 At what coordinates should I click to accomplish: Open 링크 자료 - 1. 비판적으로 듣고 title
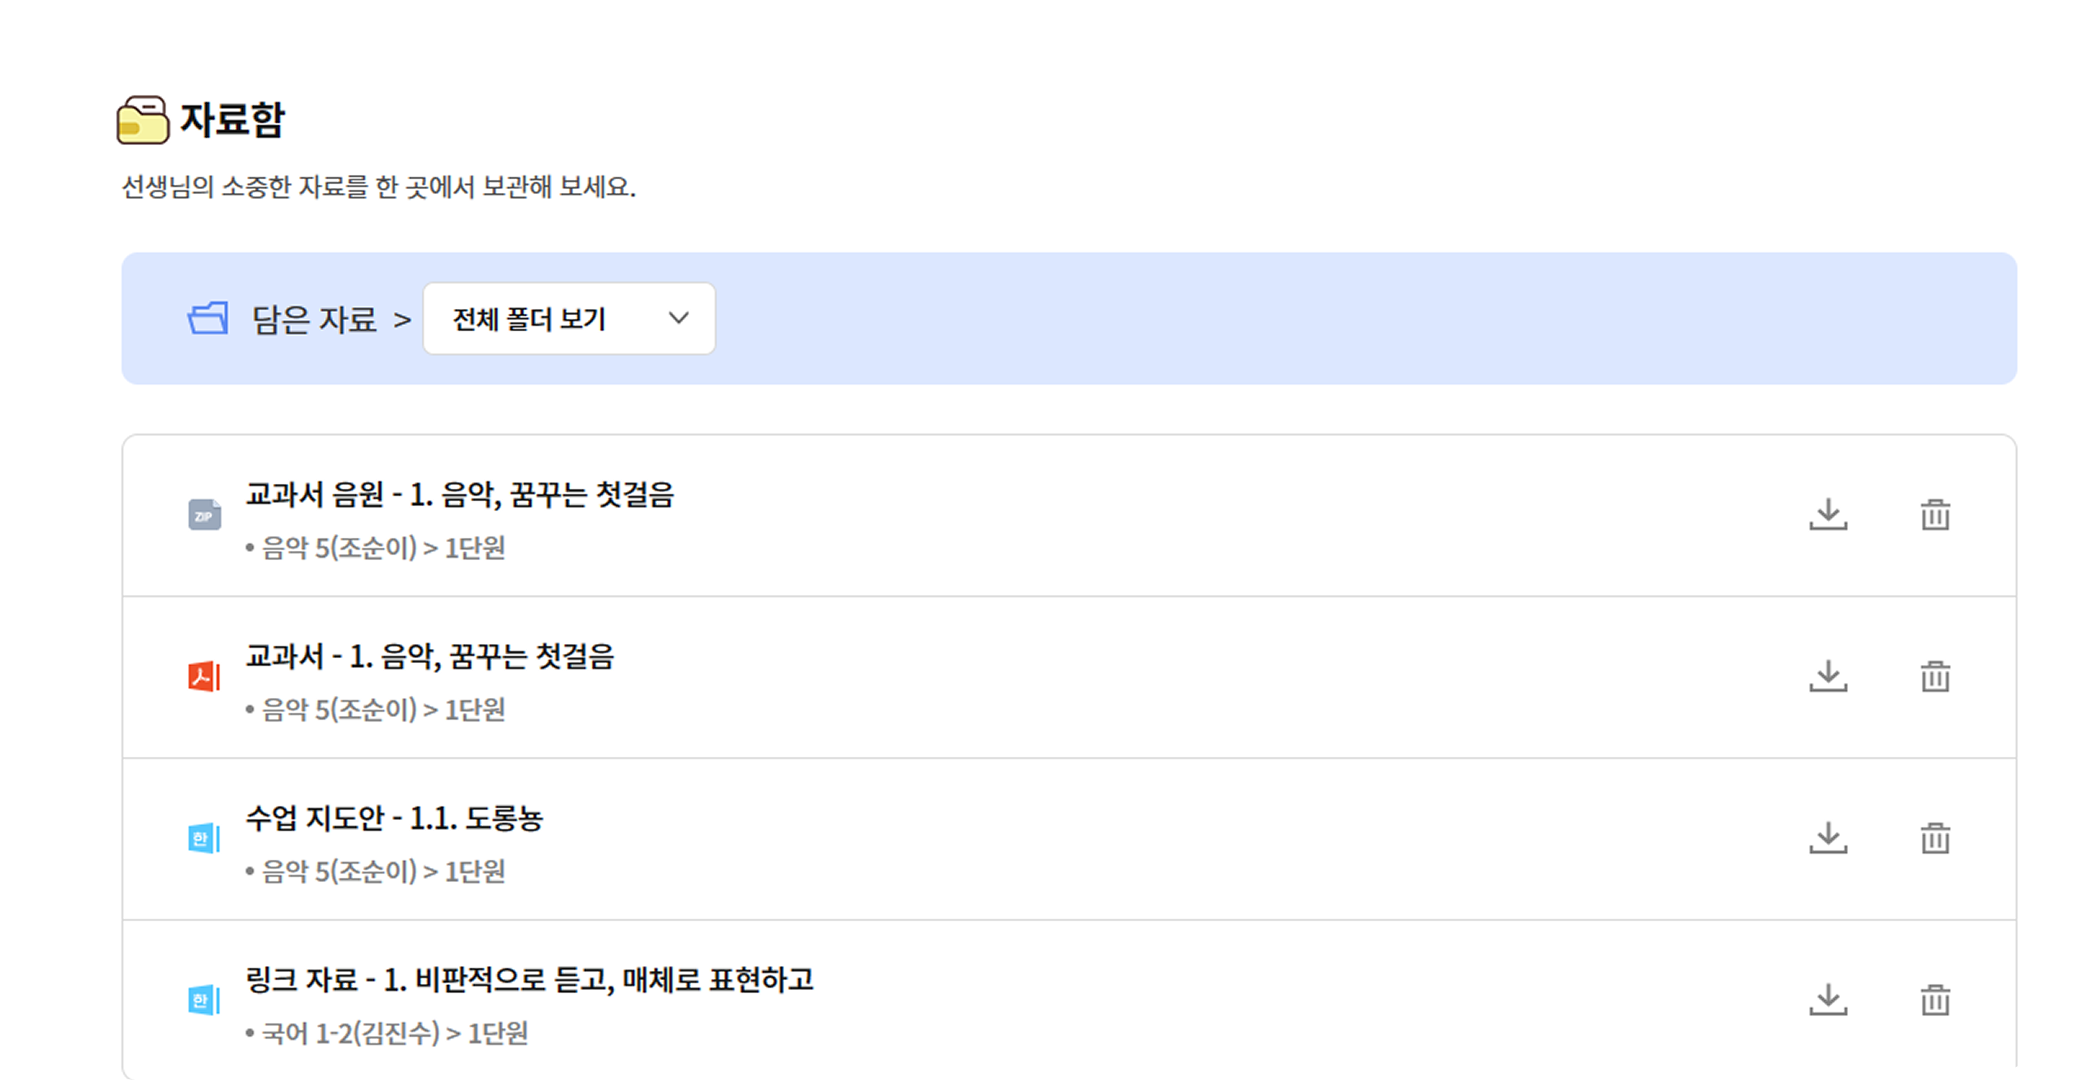click(530, 979)
